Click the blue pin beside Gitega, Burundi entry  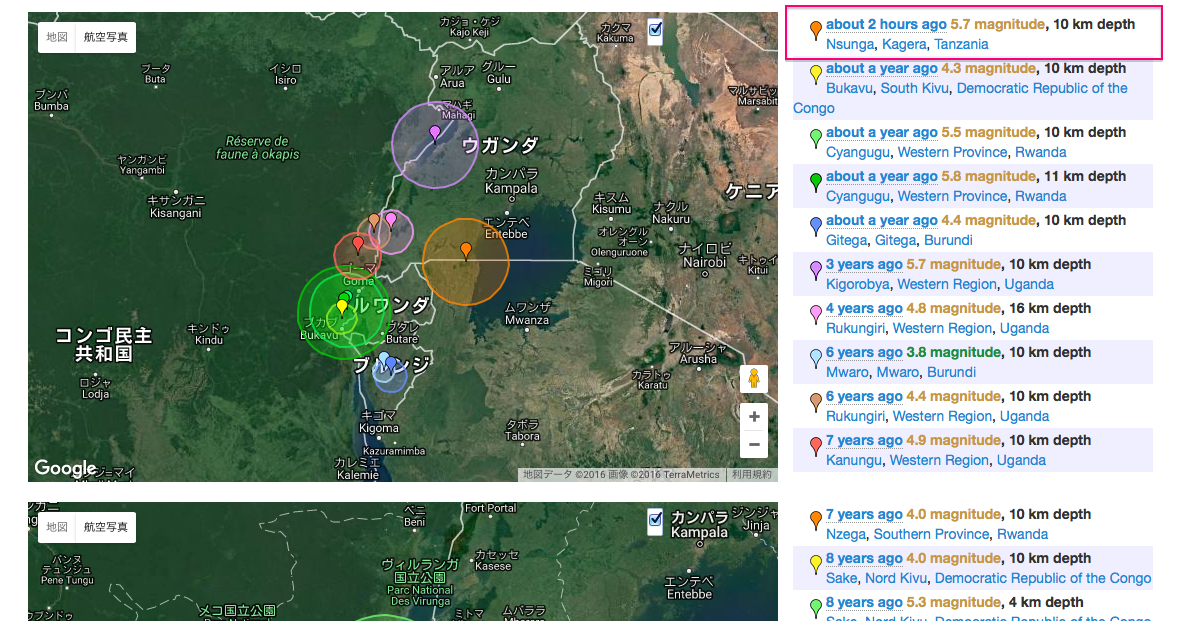click(816, 226)
